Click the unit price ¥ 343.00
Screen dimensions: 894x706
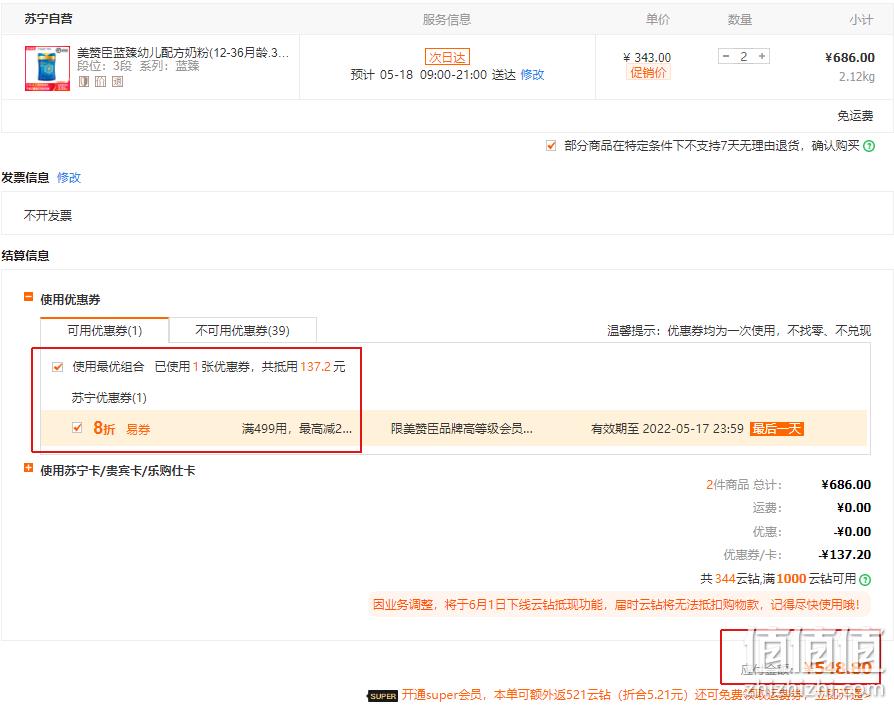(647, 58)
